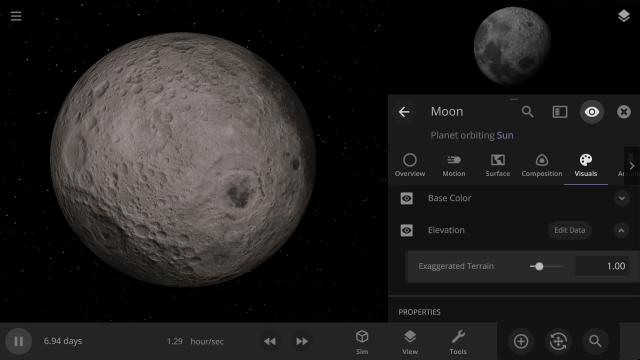The height and width of the screenshot is (360, 640).
Task: Collapse the Elevation section
Action: pyautogui.click(x=621, y=231)
